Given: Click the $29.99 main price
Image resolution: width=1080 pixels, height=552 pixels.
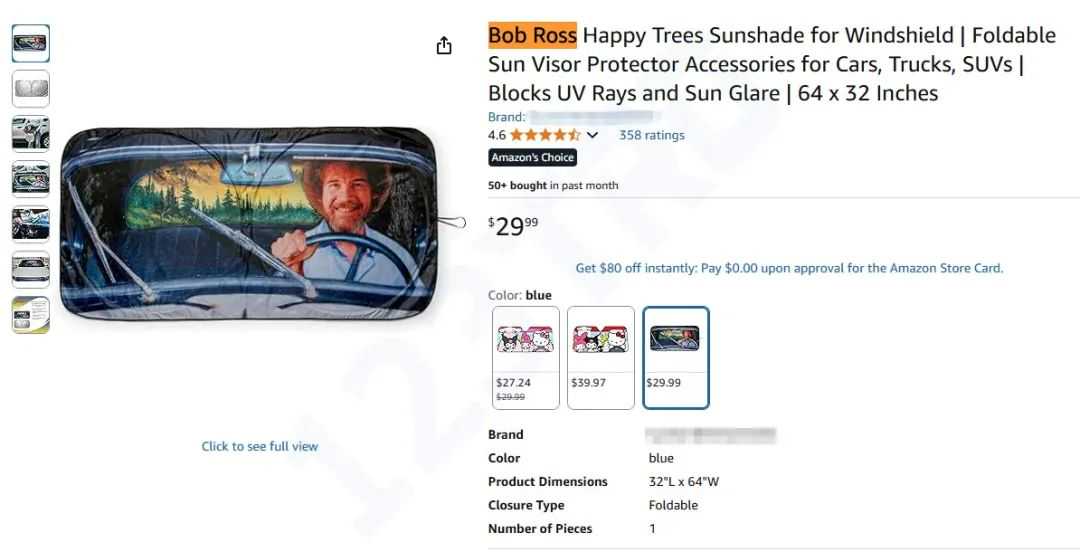Looking at the screenshot, I should tap(513, 226).
